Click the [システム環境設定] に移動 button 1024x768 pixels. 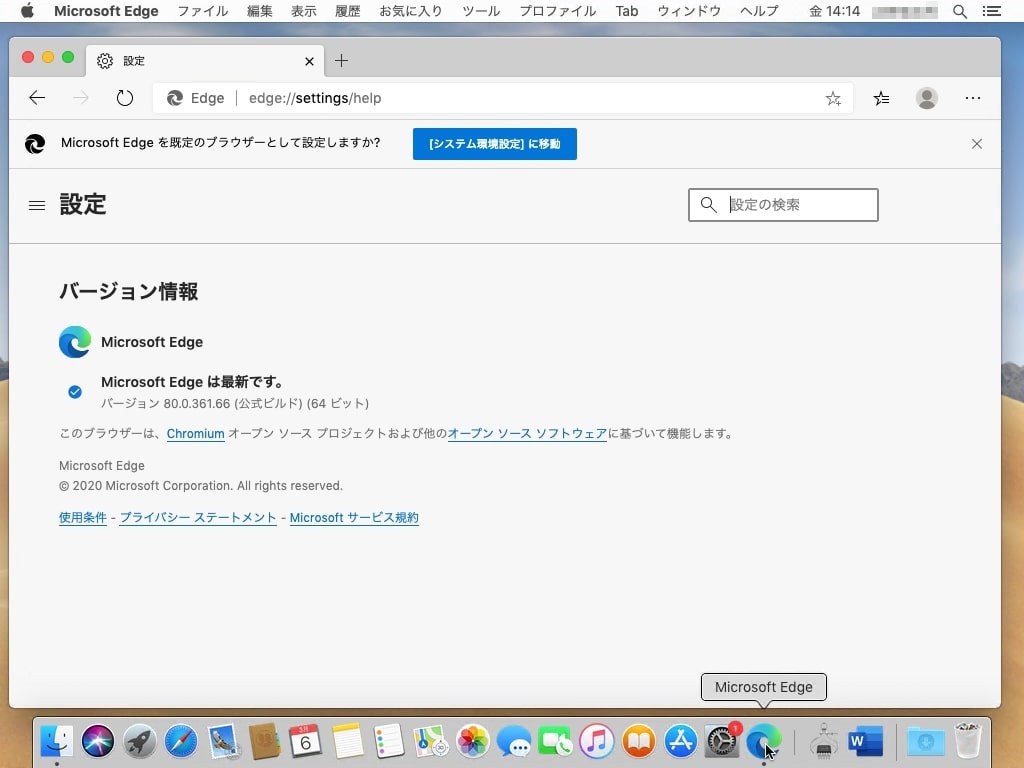(x=494, y=144)
